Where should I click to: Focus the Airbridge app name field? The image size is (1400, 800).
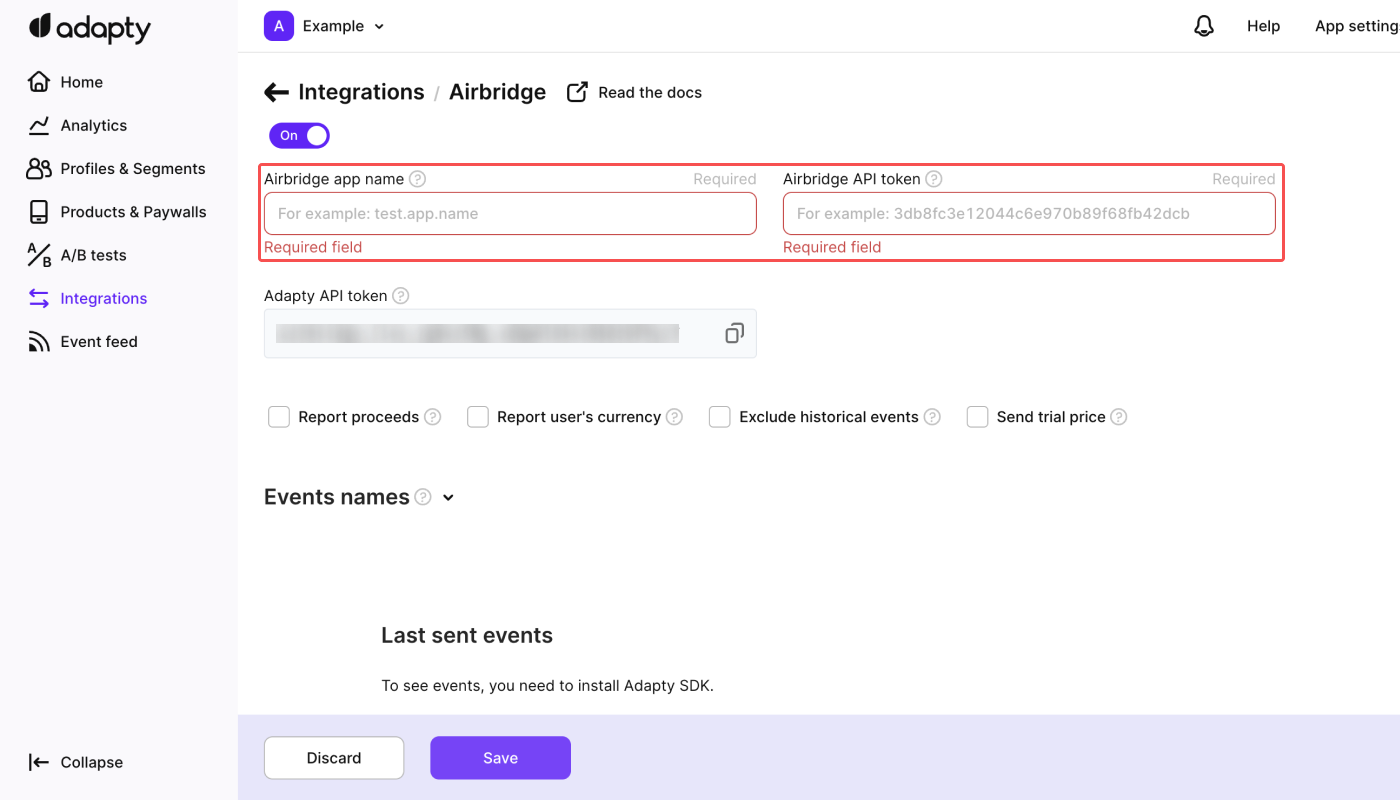click(510, 213)
